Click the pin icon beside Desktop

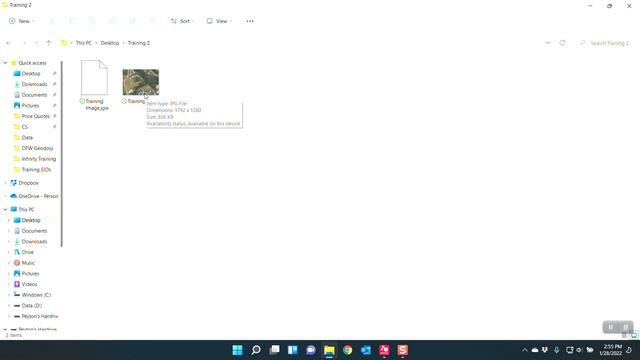click(x=54, y=73)
